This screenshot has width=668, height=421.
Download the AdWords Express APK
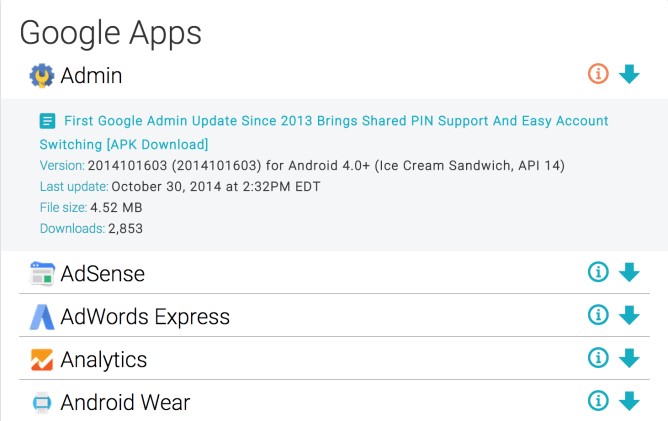tap(629, 315)
